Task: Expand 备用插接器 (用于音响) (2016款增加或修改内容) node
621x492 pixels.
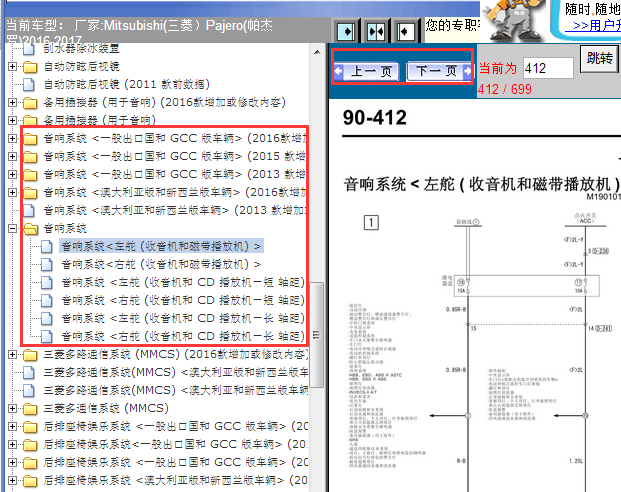Action: [x=12, y=102]
